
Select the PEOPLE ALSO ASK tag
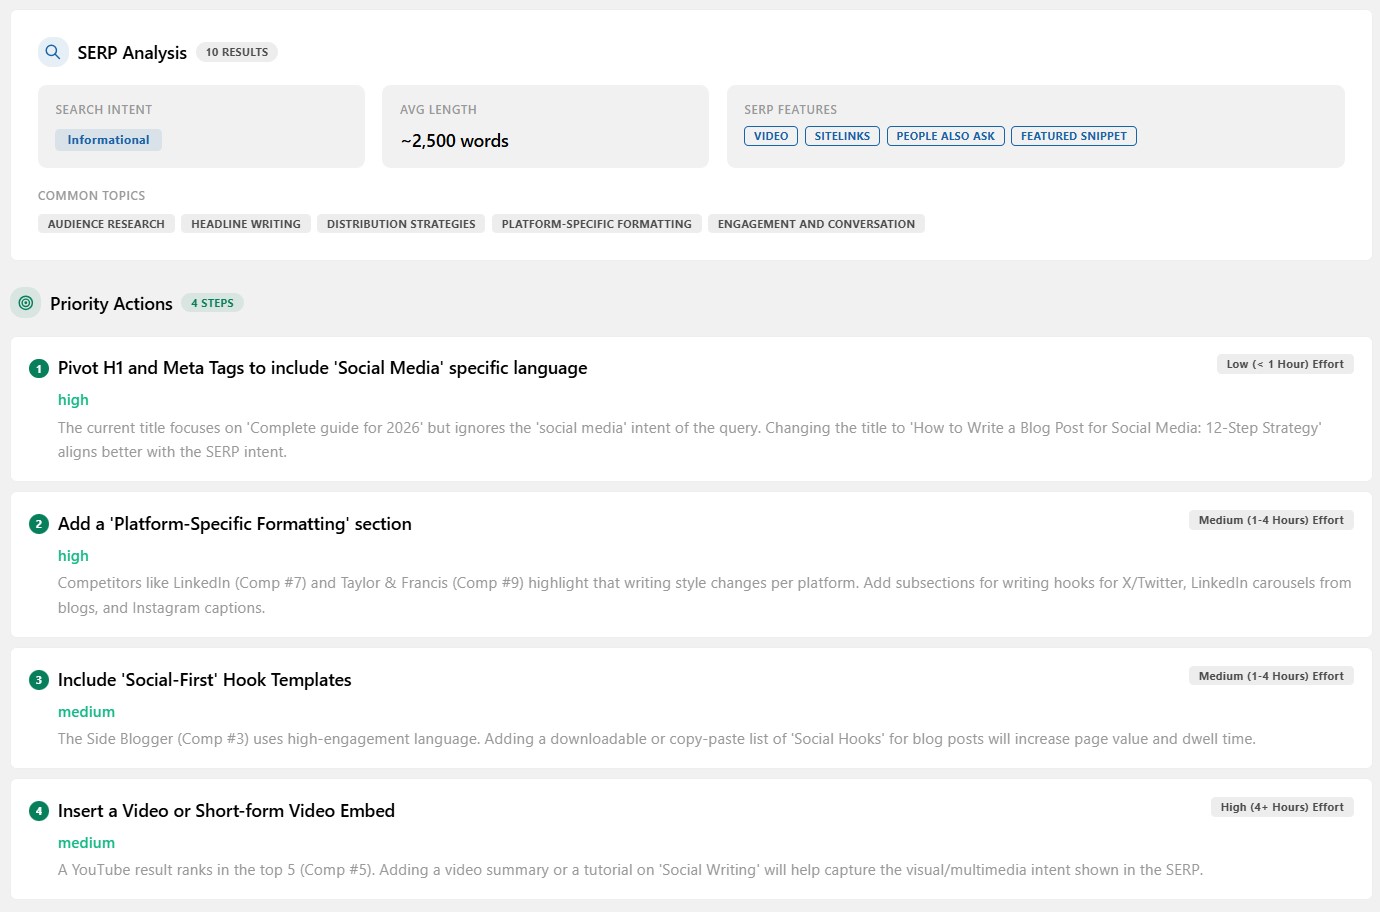click(x=945, y=136)
